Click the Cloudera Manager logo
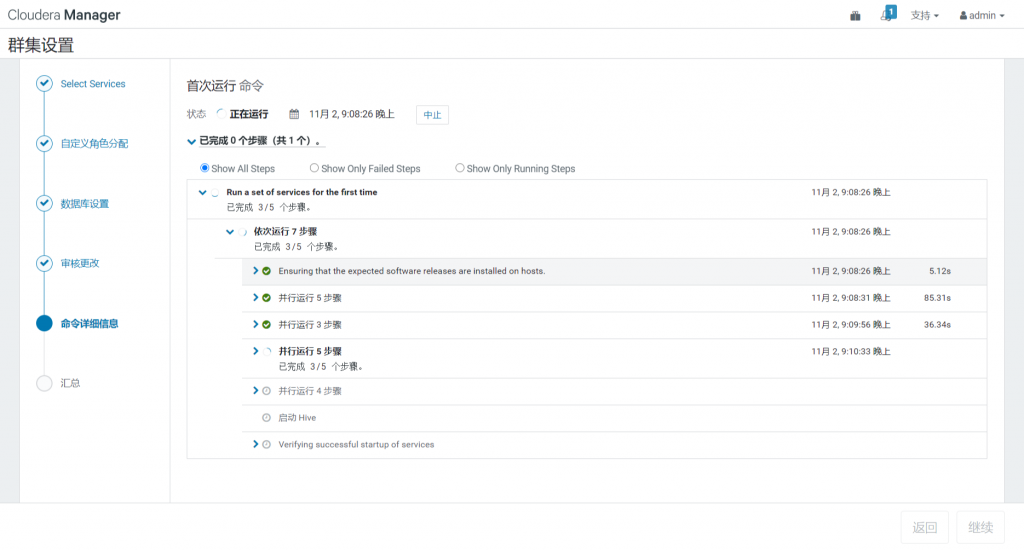 [64, 14]
